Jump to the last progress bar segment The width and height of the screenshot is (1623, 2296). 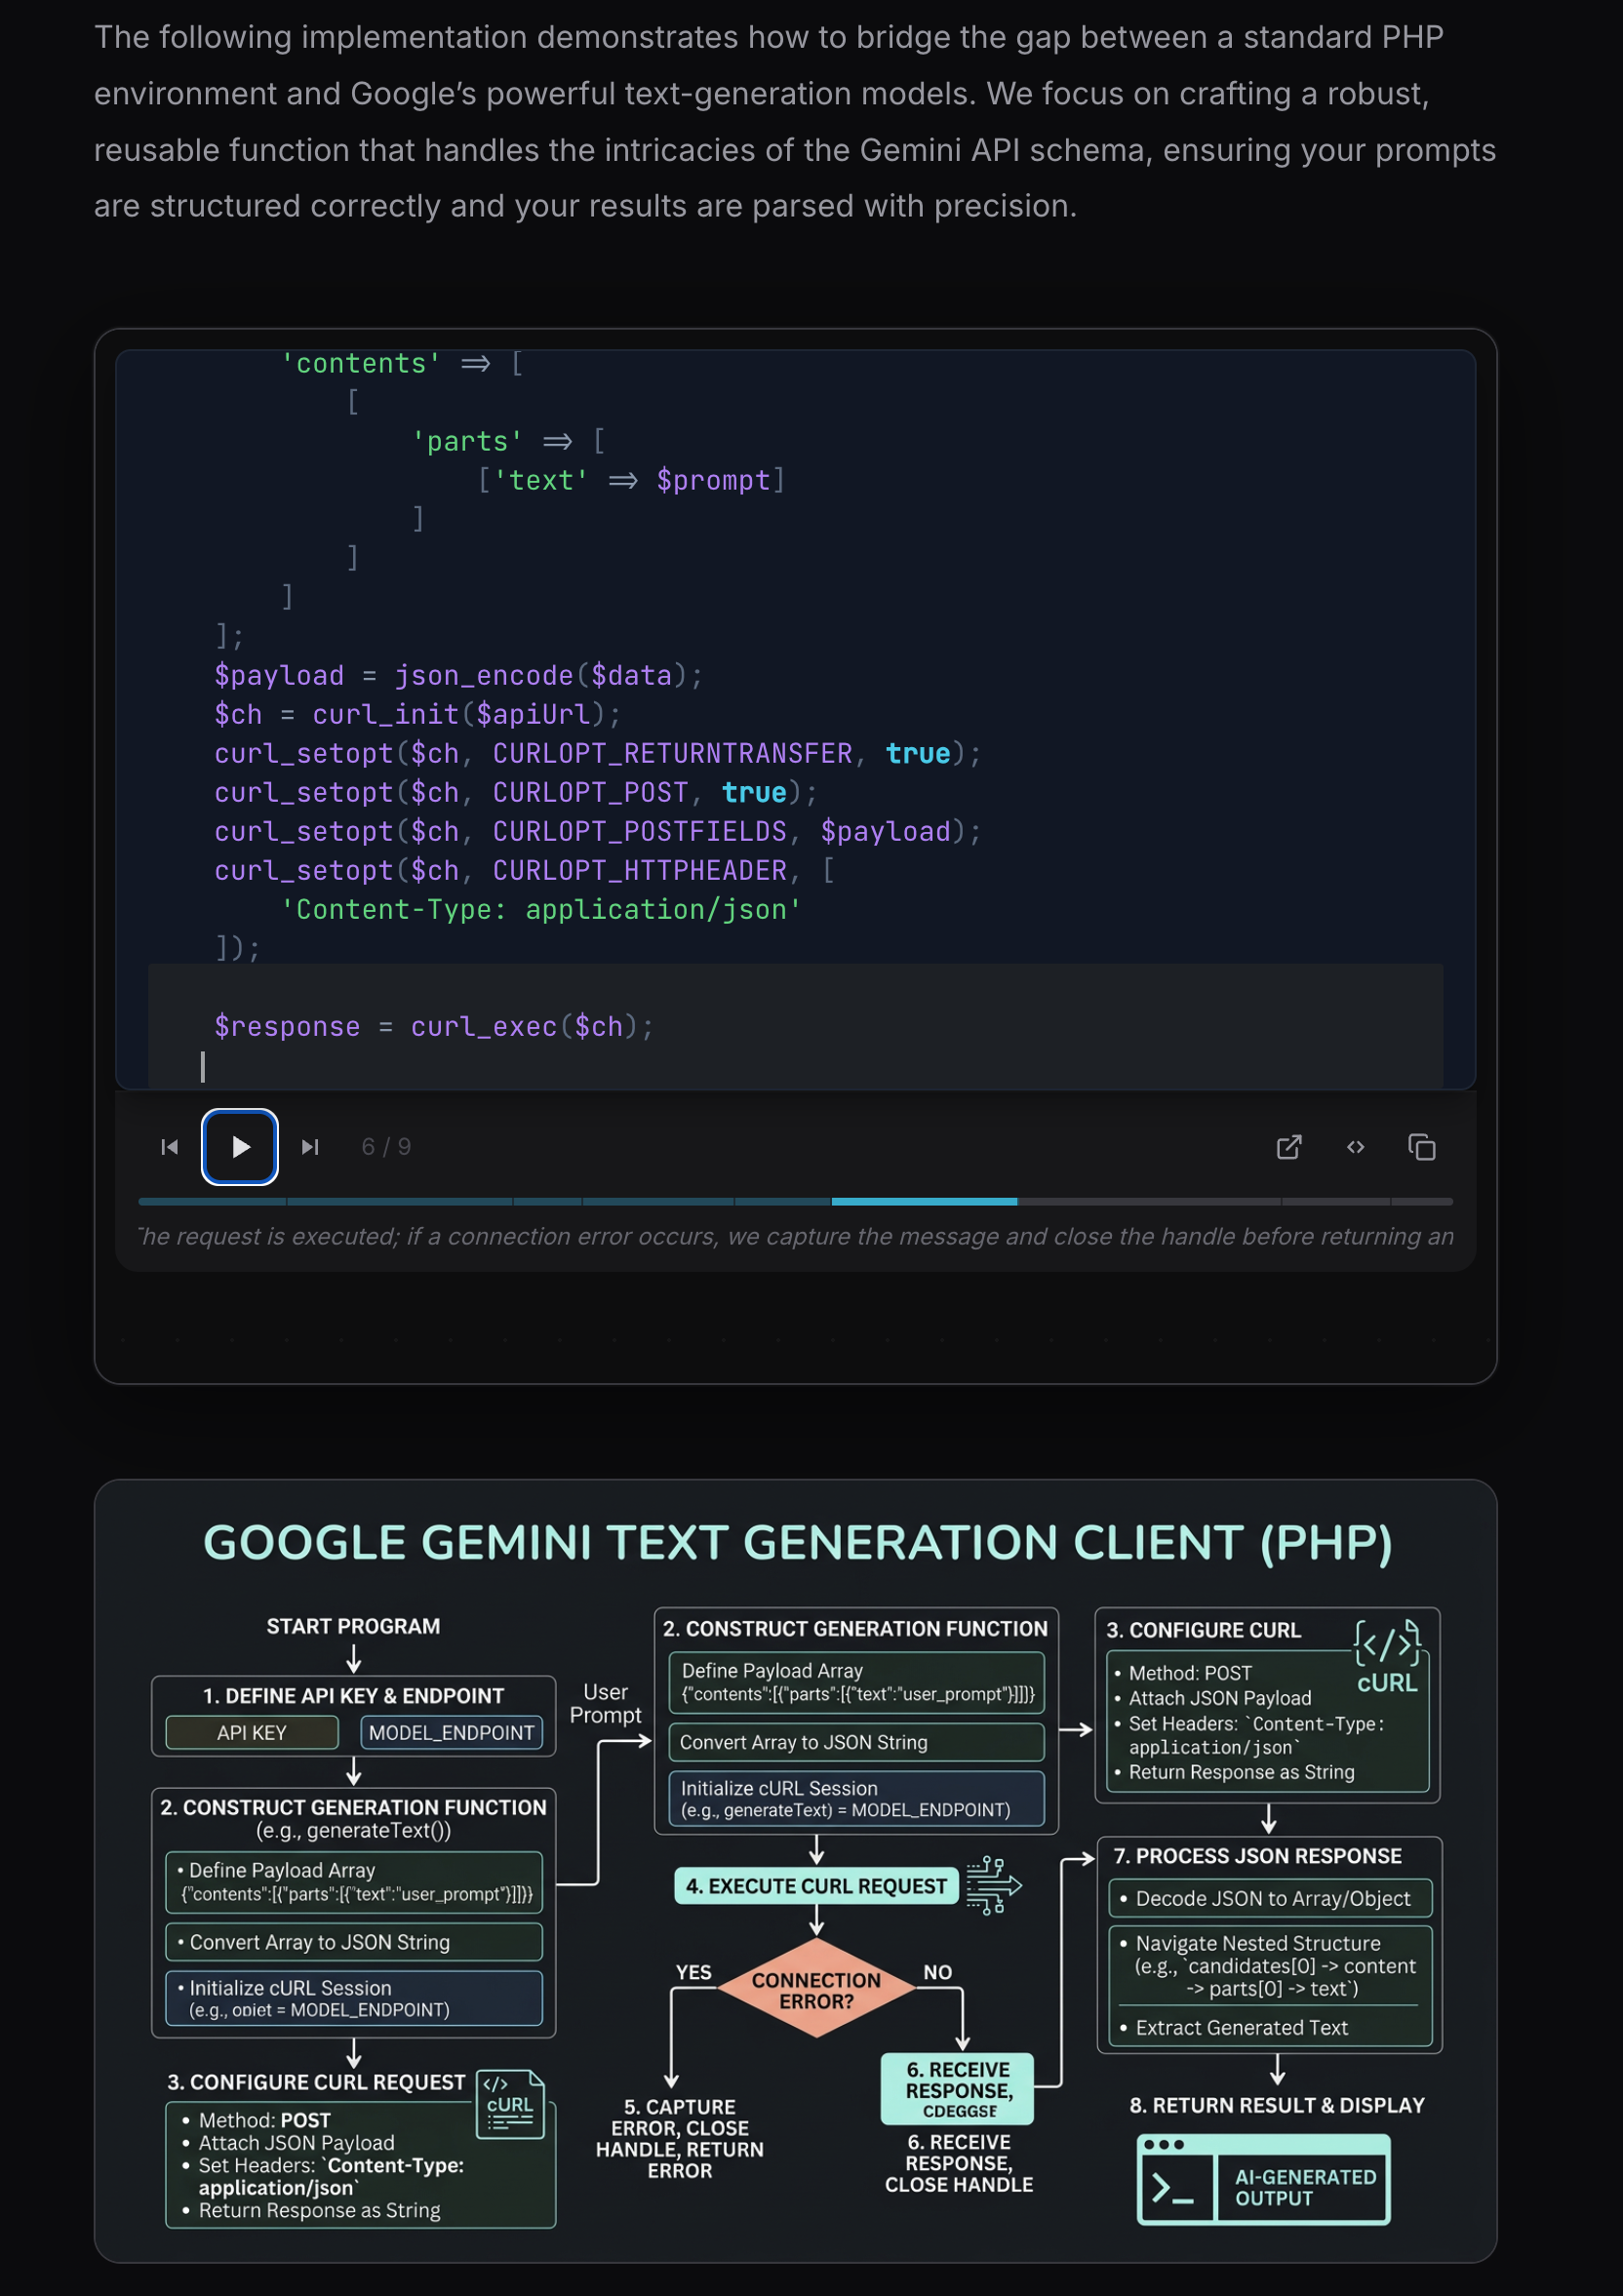[1421, 1201]
